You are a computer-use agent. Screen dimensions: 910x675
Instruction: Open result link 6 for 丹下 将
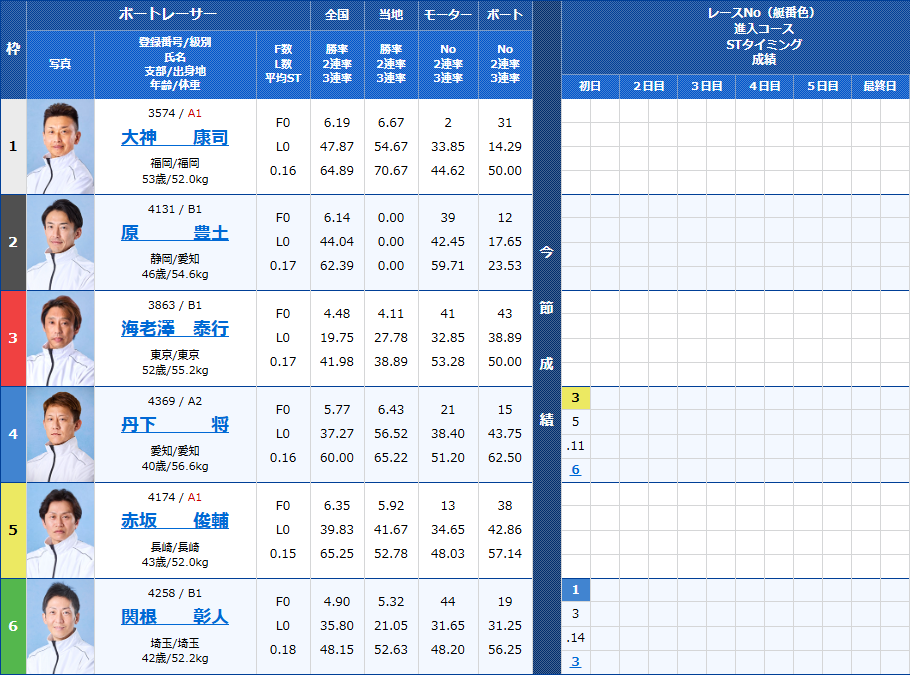[575, 470]
